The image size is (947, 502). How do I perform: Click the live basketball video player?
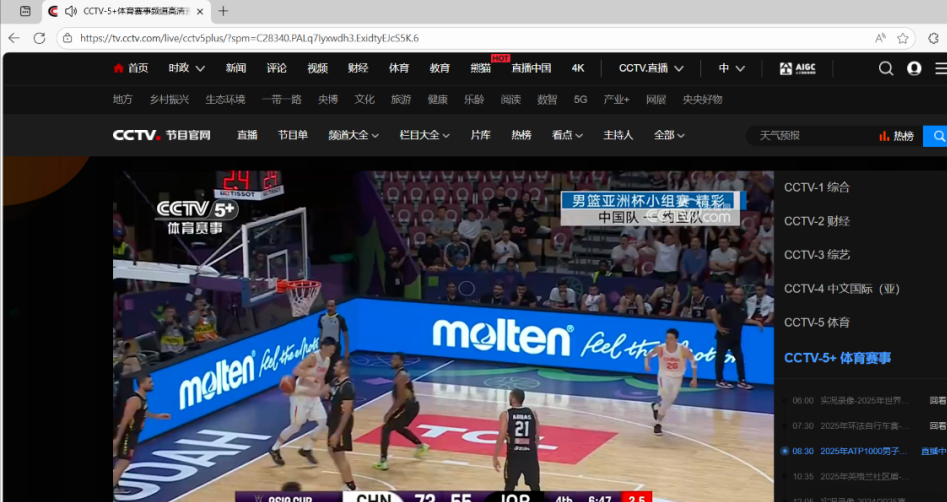[x=443, y=336]
